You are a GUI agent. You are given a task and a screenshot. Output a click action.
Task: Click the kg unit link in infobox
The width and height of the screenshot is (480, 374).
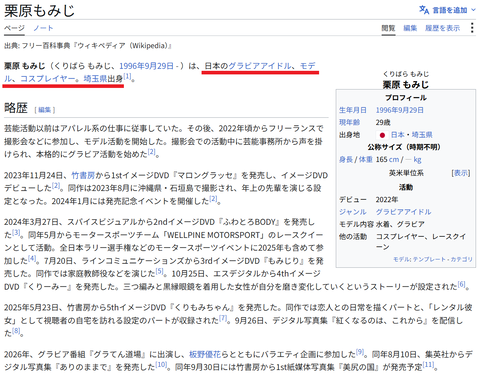tap(417, 160)
